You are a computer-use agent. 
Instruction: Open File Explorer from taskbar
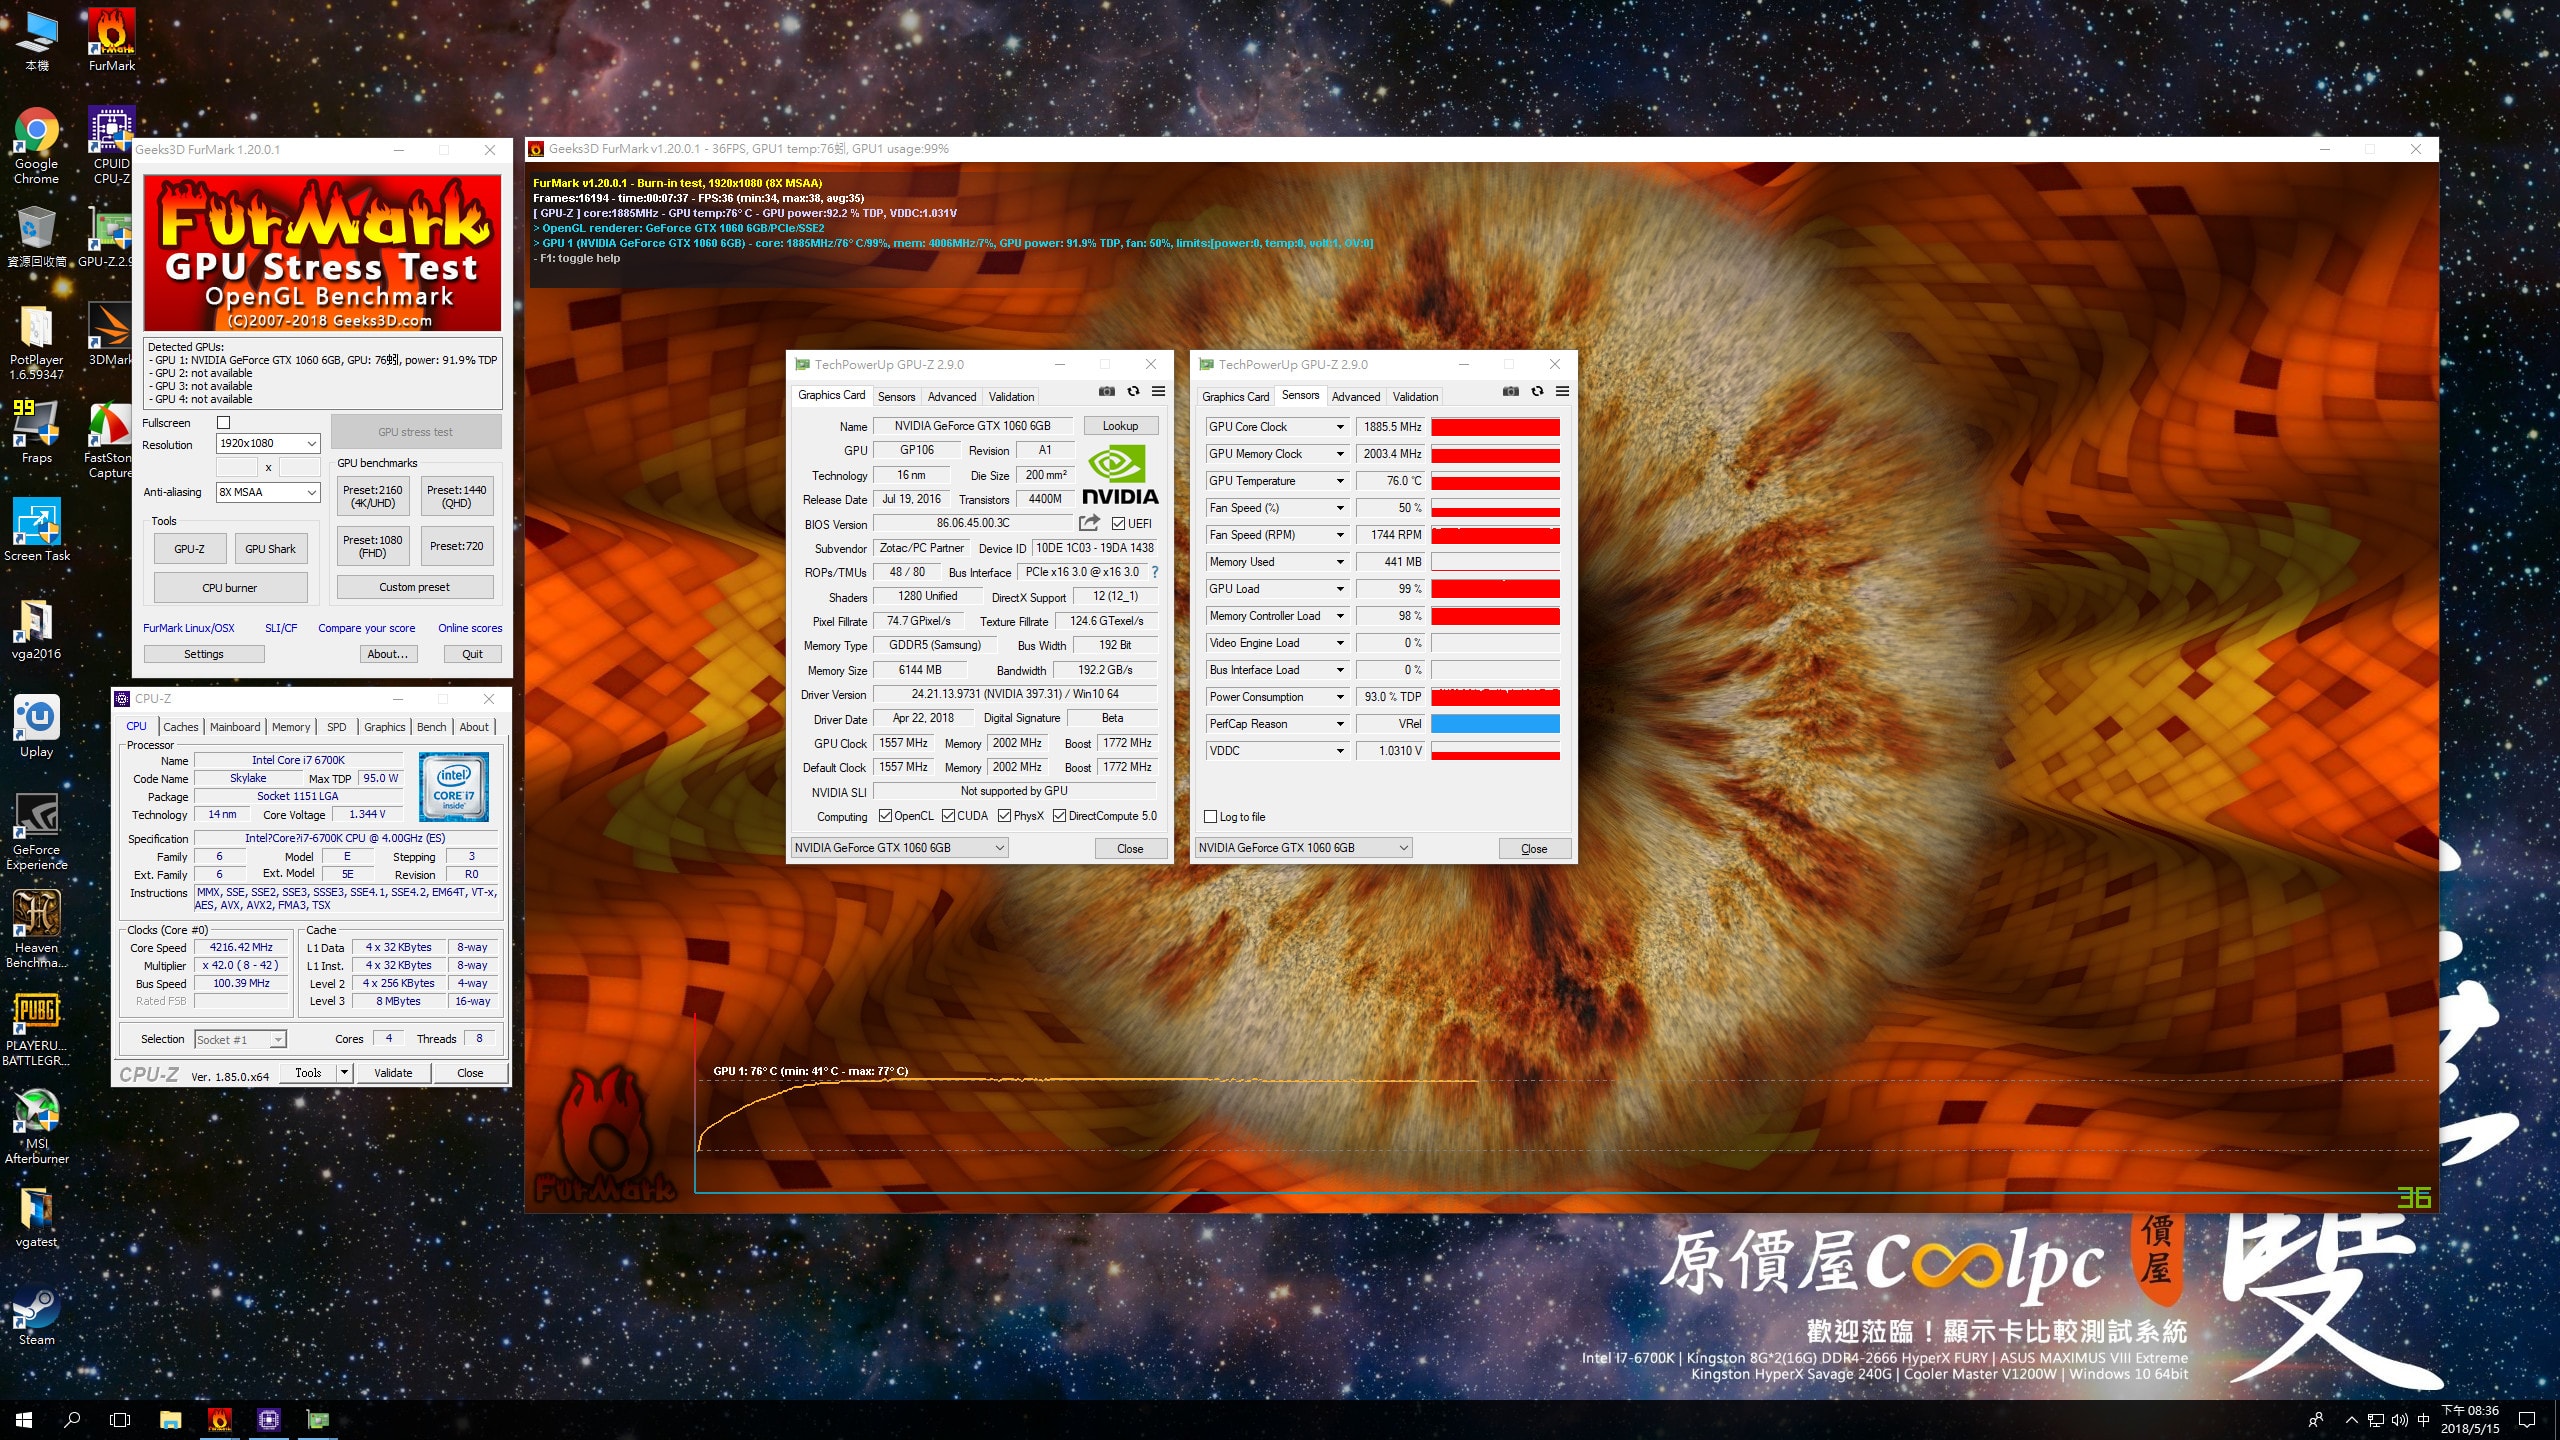[x=170, y=1420]
